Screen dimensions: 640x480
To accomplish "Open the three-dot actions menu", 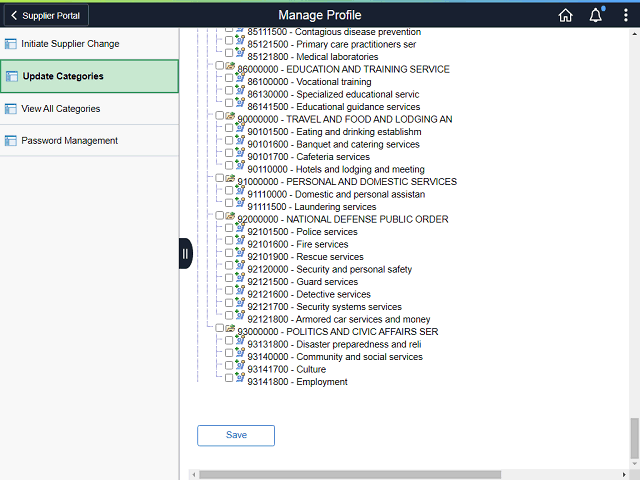I will (625, 15).
